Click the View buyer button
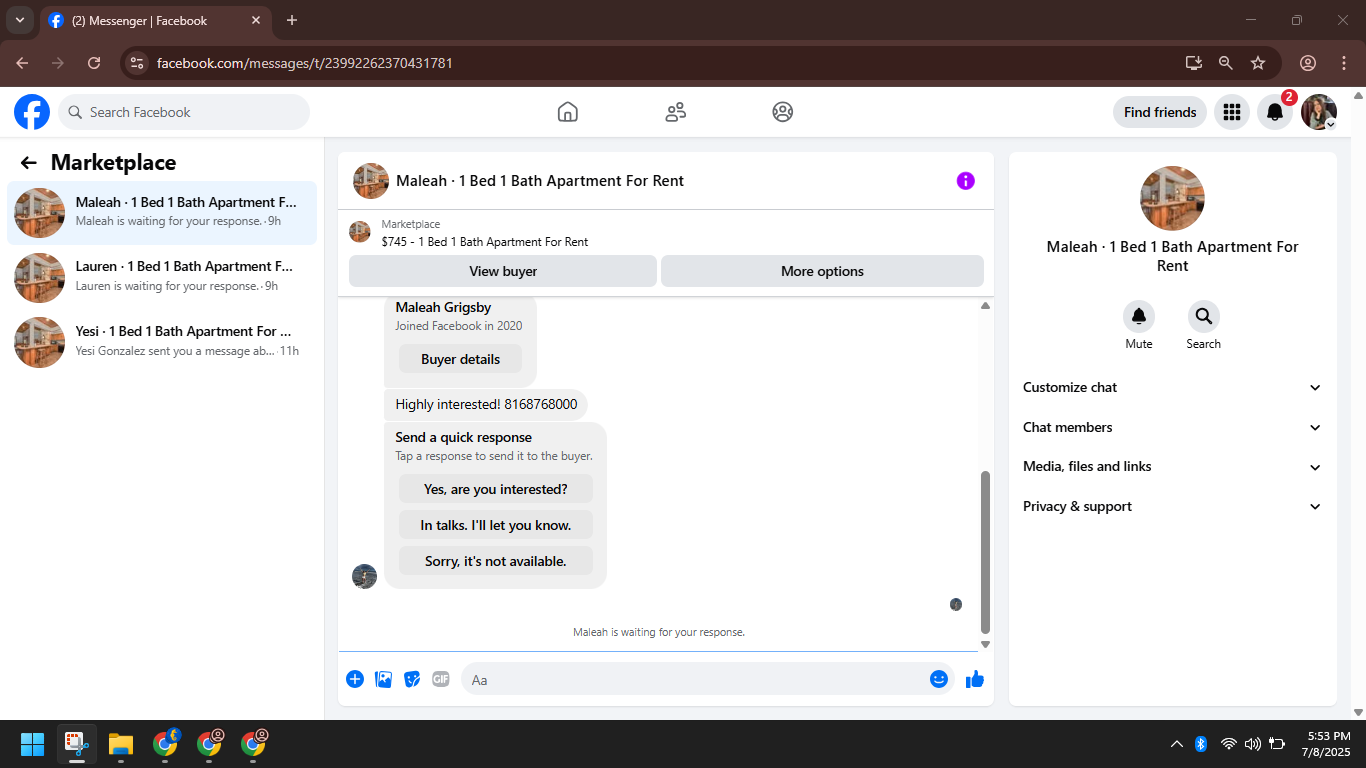This screenshot has height=768, width=1366. click(503, 271)
